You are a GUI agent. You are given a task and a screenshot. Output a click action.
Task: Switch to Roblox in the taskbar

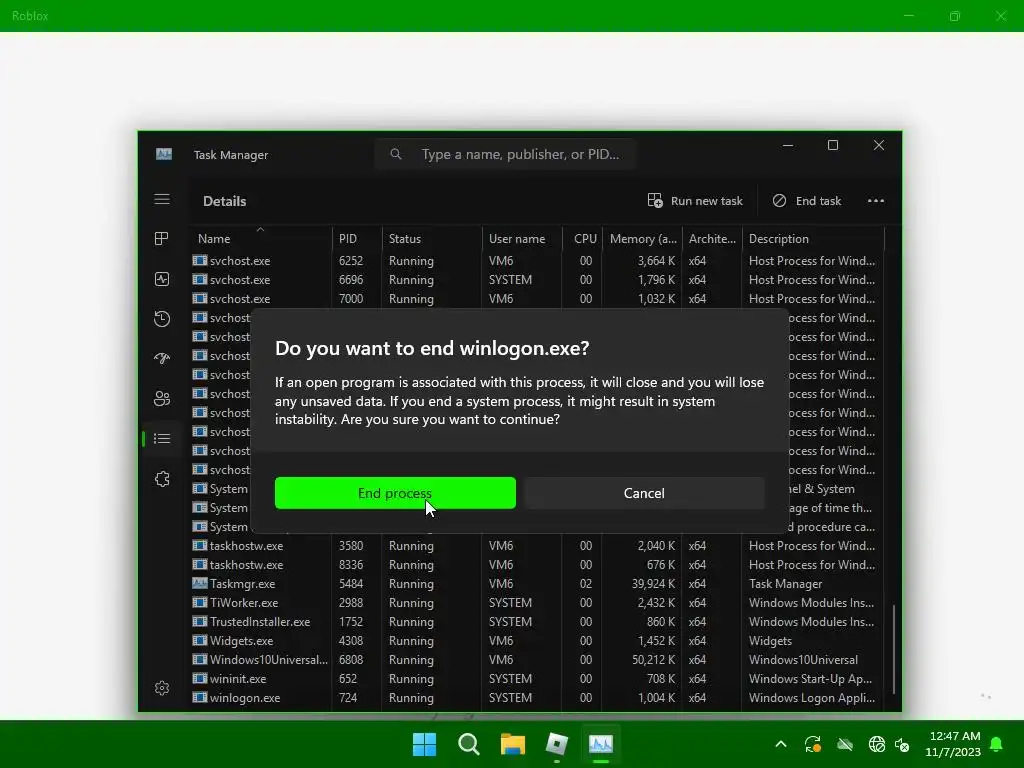[x=557, y=744]
